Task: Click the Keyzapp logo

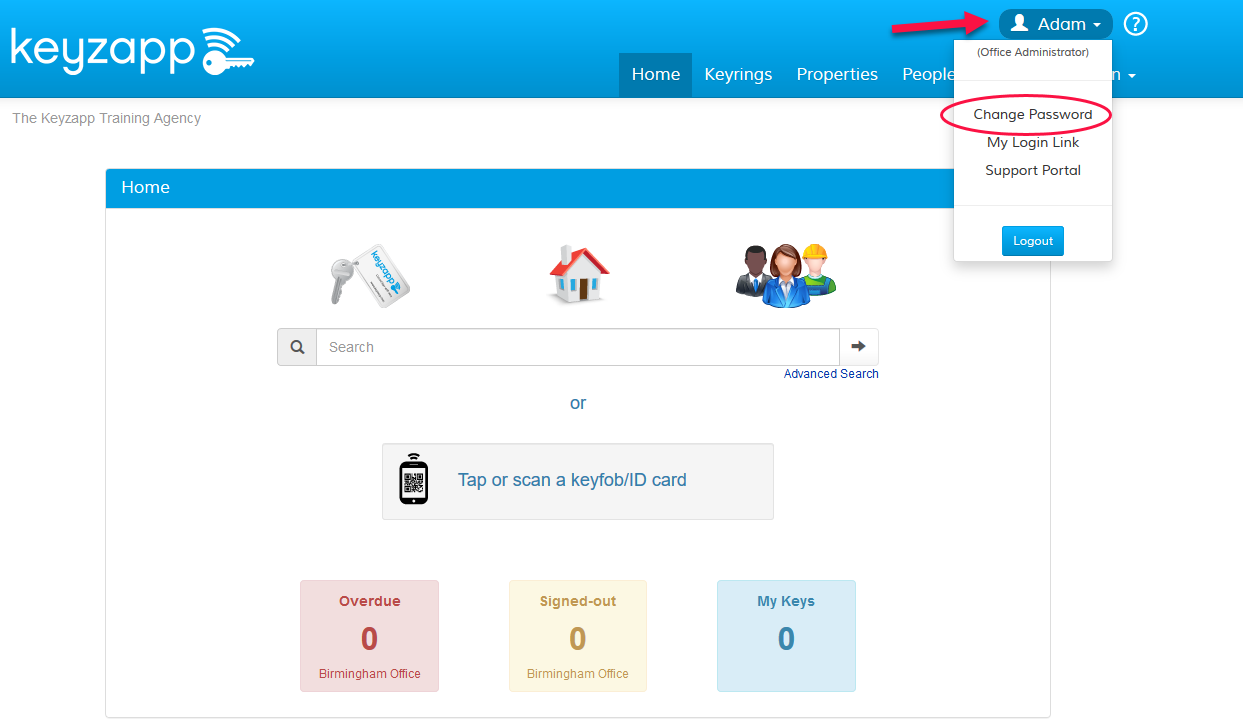Action: pyautogui.click(x=132, y=52)
